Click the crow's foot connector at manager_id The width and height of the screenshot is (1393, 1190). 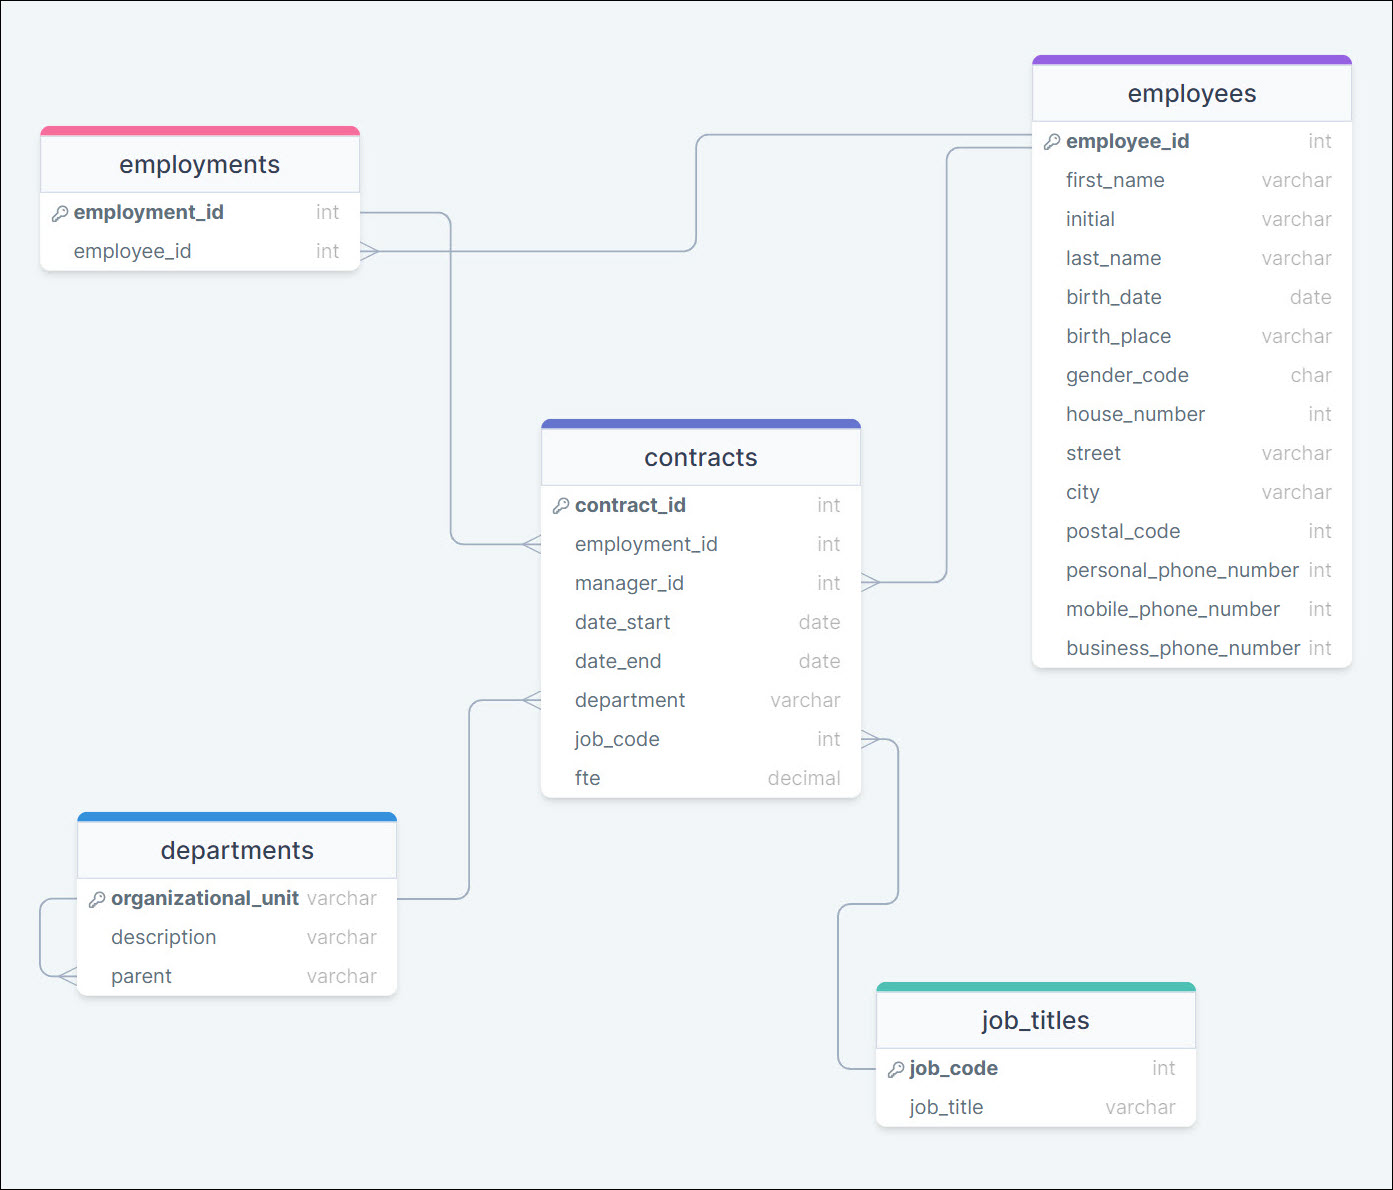870,582
